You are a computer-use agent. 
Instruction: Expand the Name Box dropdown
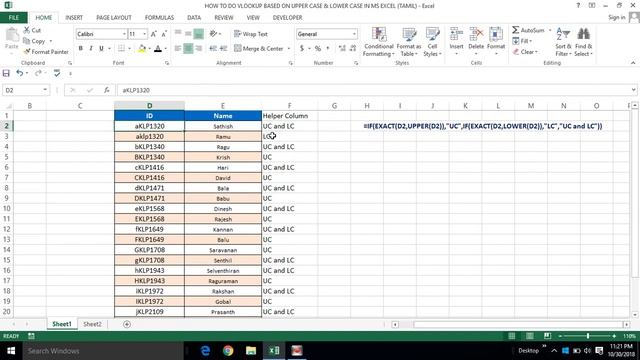[45, 90]
